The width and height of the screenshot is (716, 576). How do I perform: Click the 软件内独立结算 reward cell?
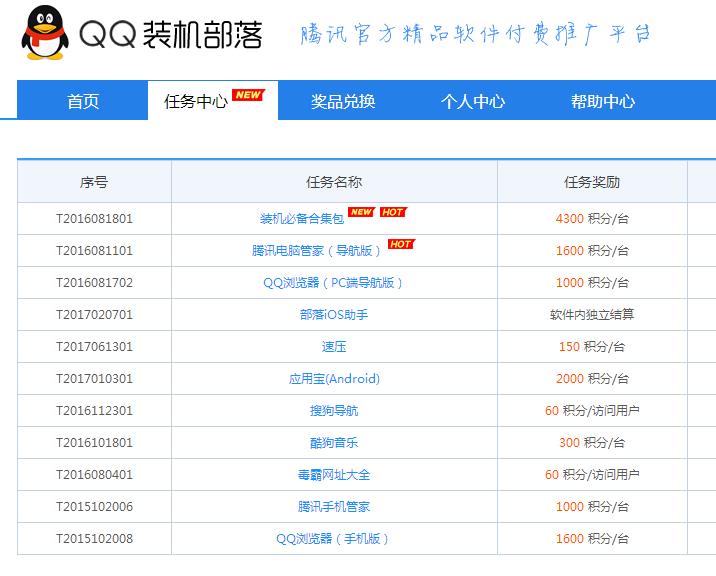pos(592,315)
